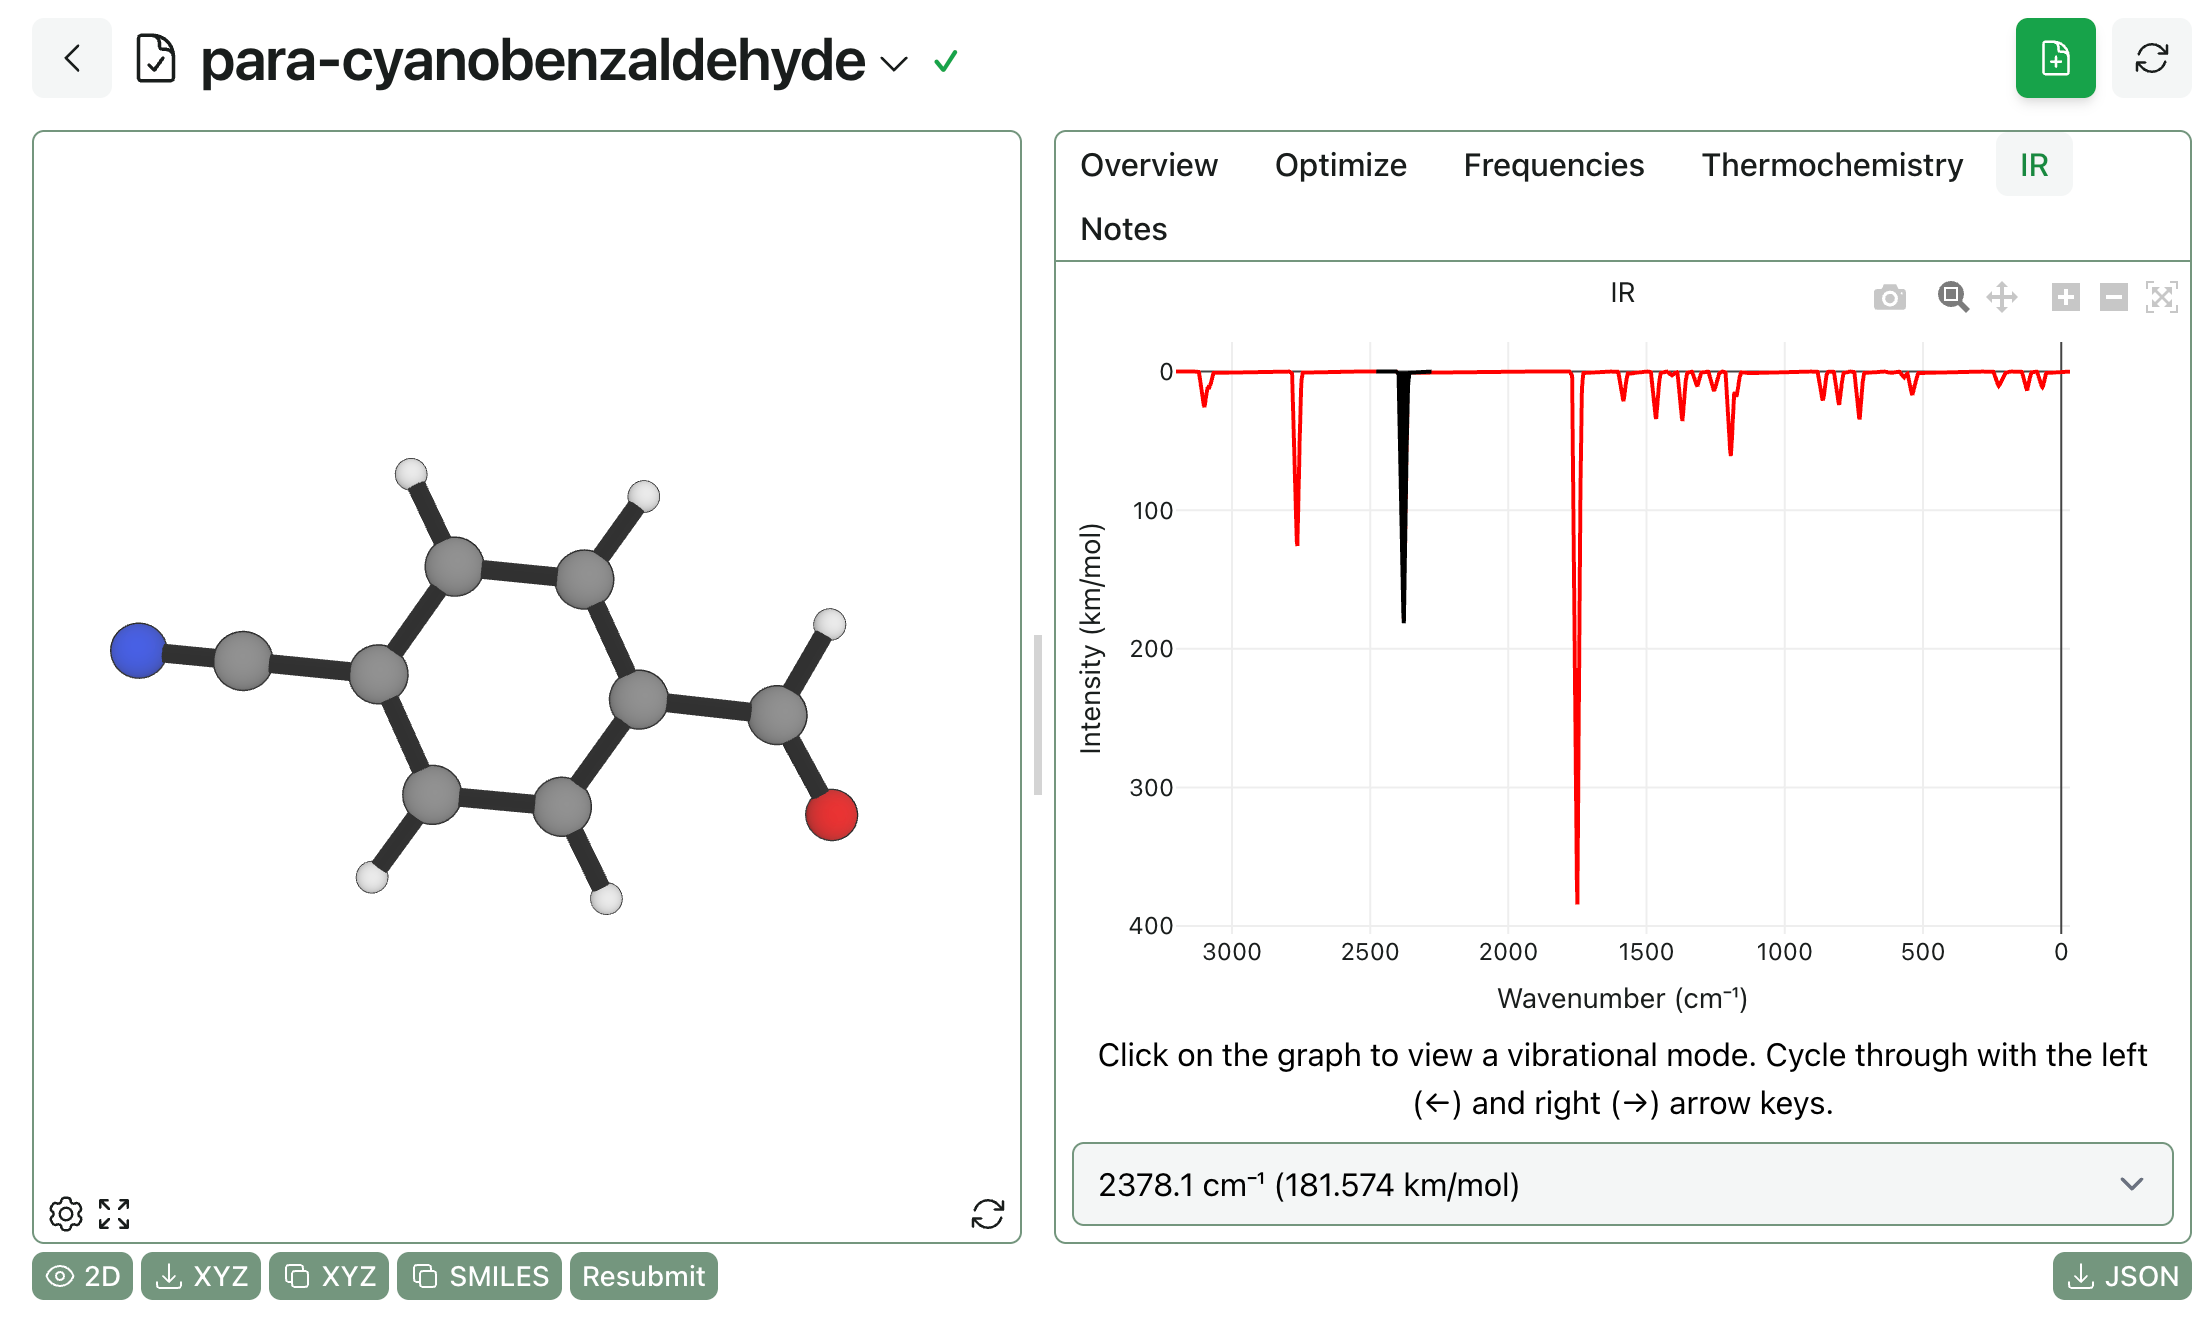
Task: Toggle the refresh sync icon at top right
Action: tap(2151, 58)
